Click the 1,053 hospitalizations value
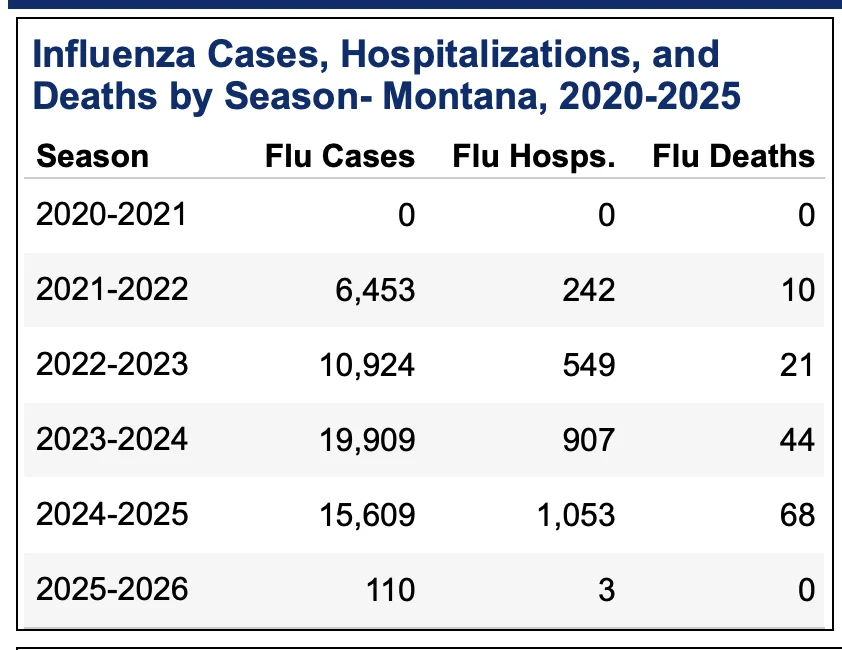 (576, 515)
